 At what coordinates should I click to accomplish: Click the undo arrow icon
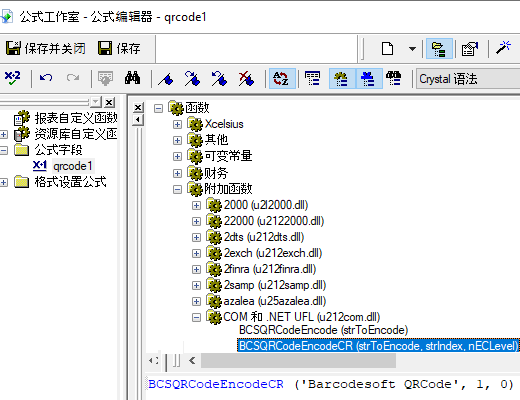[x=46, y=78]
